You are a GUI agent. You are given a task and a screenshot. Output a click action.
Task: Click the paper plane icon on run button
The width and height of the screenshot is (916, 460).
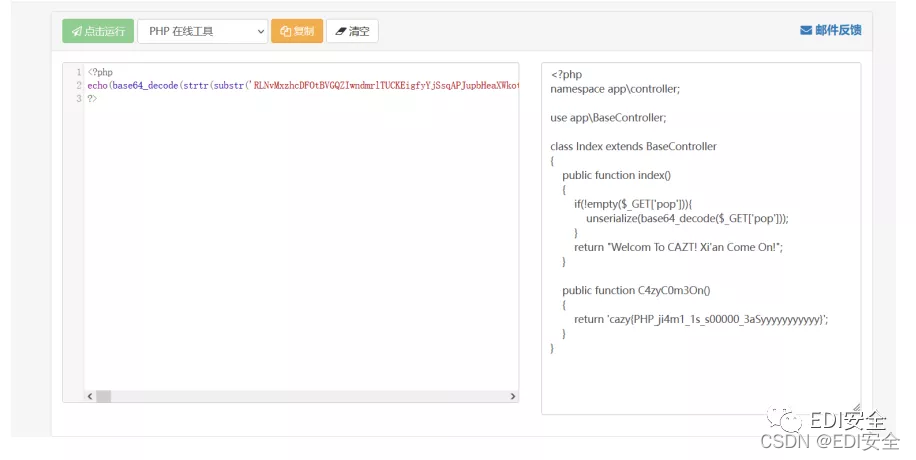(77, 31)
